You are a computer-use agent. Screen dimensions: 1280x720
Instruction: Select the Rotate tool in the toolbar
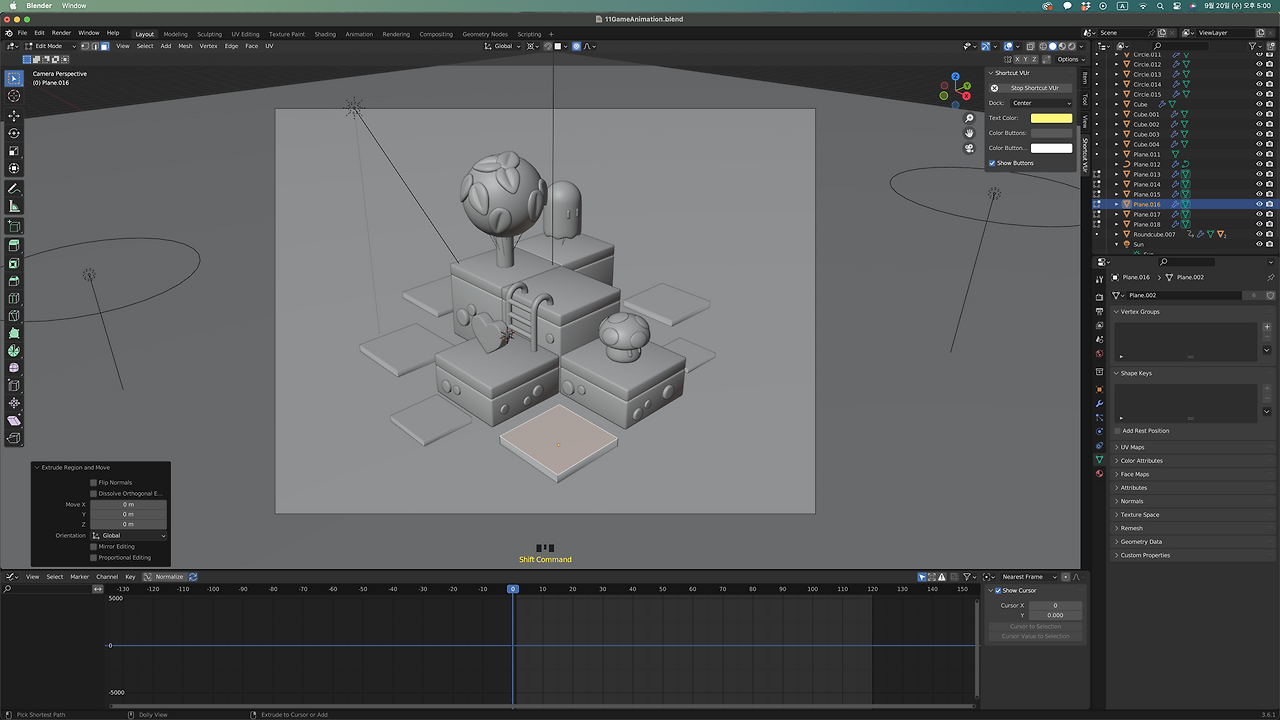click(x=14, y=133)
